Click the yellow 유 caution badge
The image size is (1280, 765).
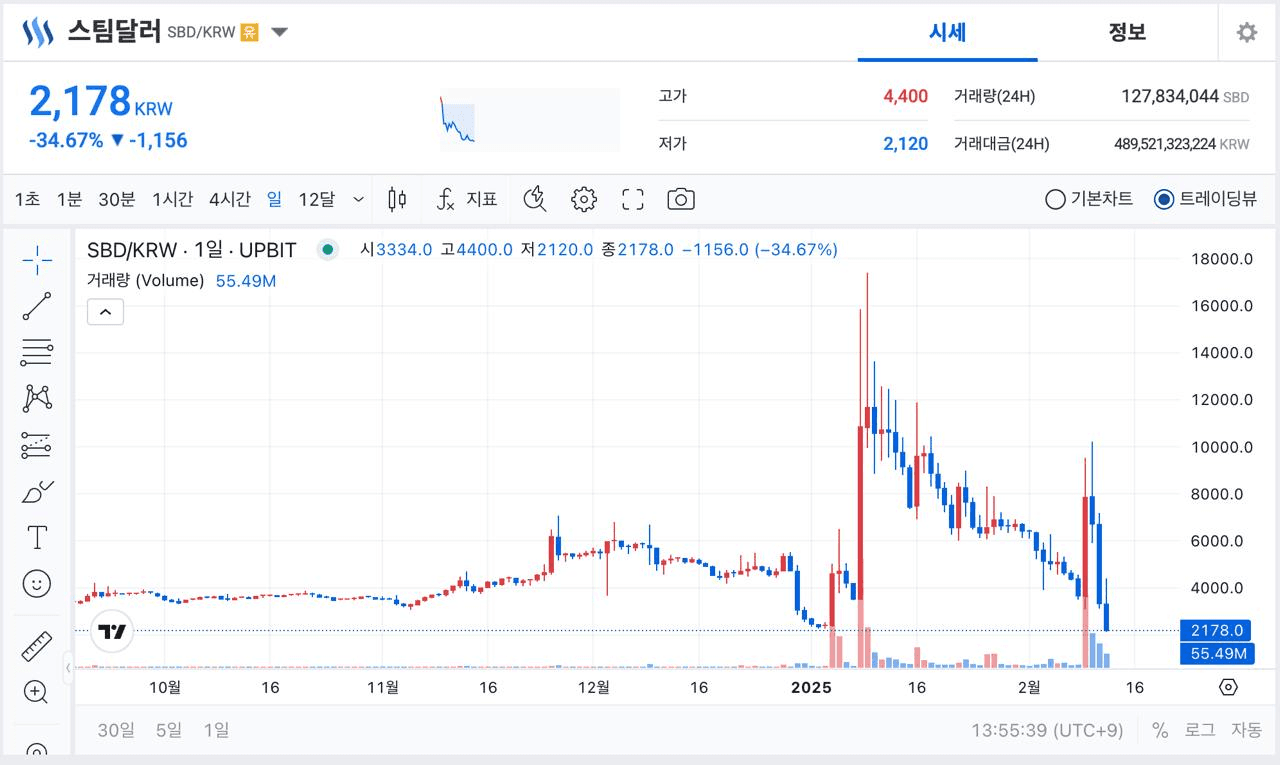point(249,32)
